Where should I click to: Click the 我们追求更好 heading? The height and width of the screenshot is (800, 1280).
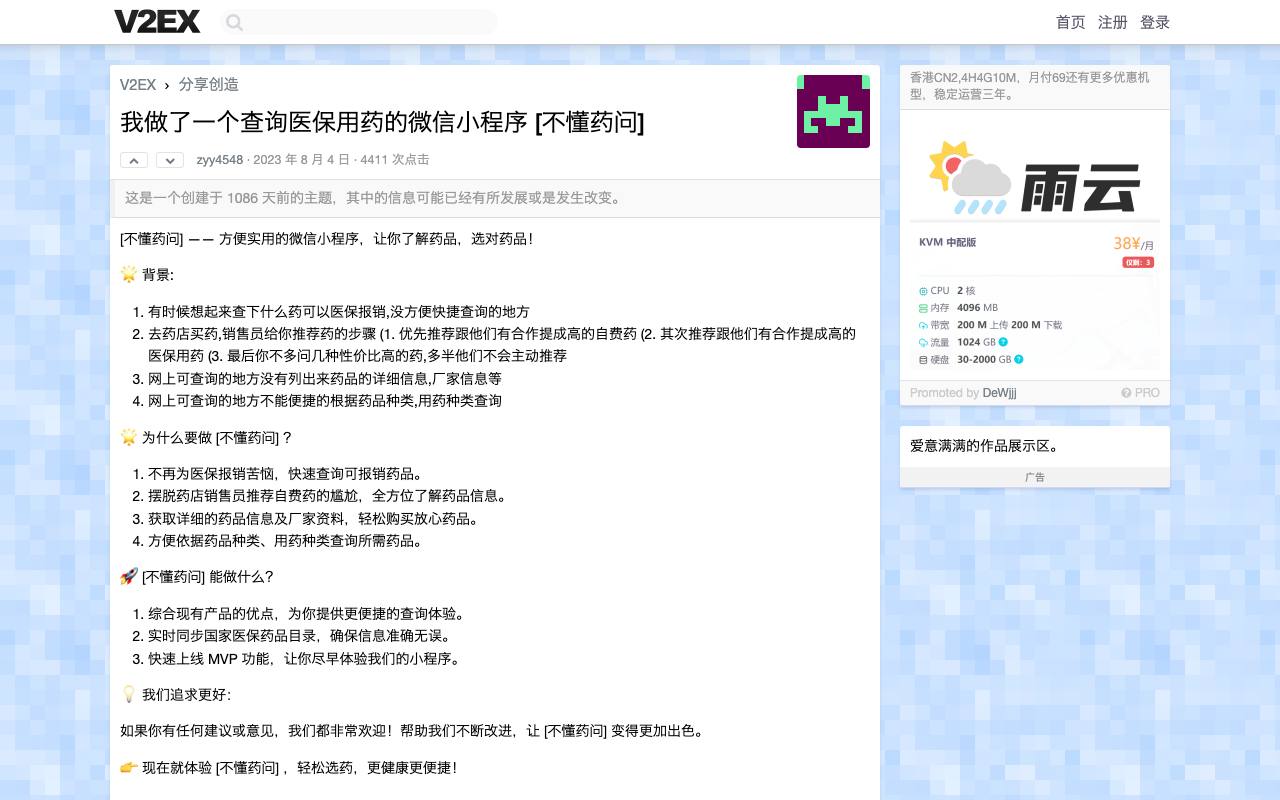(x=175, y=695)
